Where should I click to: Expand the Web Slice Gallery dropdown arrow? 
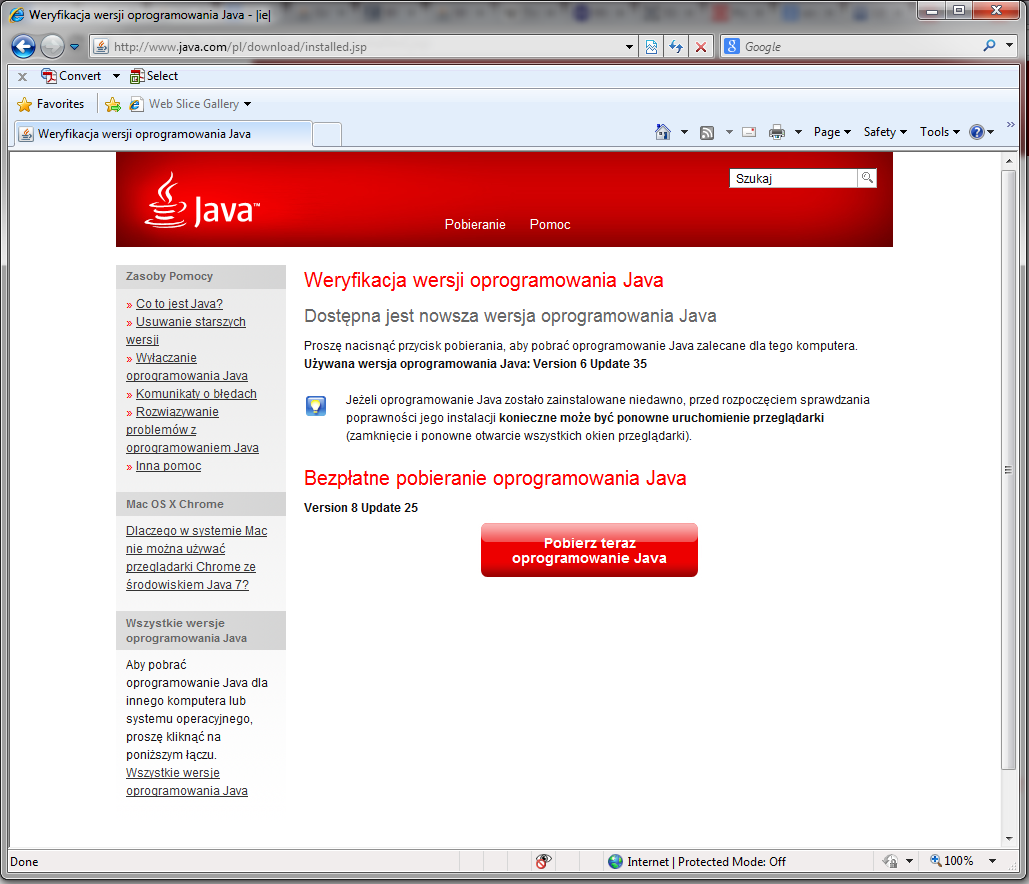click(247, 104)
